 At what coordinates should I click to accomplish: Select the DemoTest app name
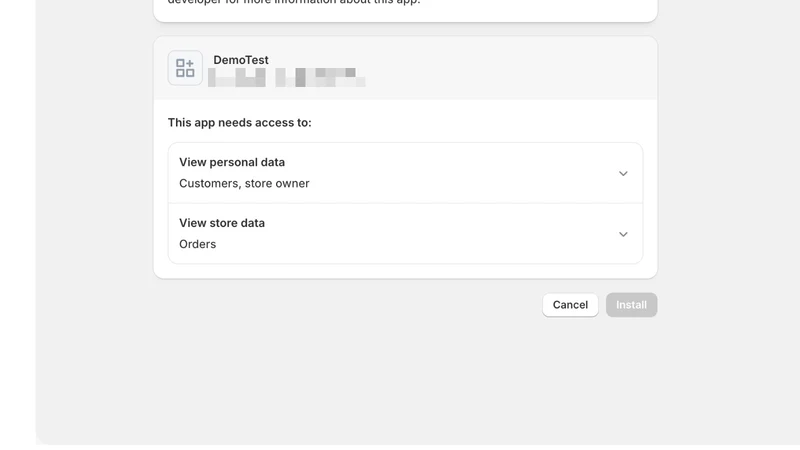pos(241,60)
